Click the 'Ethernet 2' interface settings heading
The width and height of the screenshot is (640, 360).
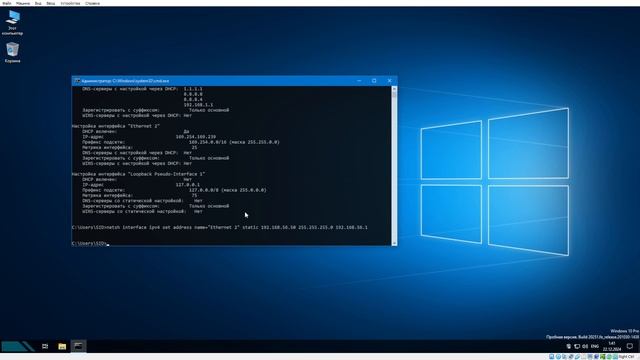click(116, 126)
